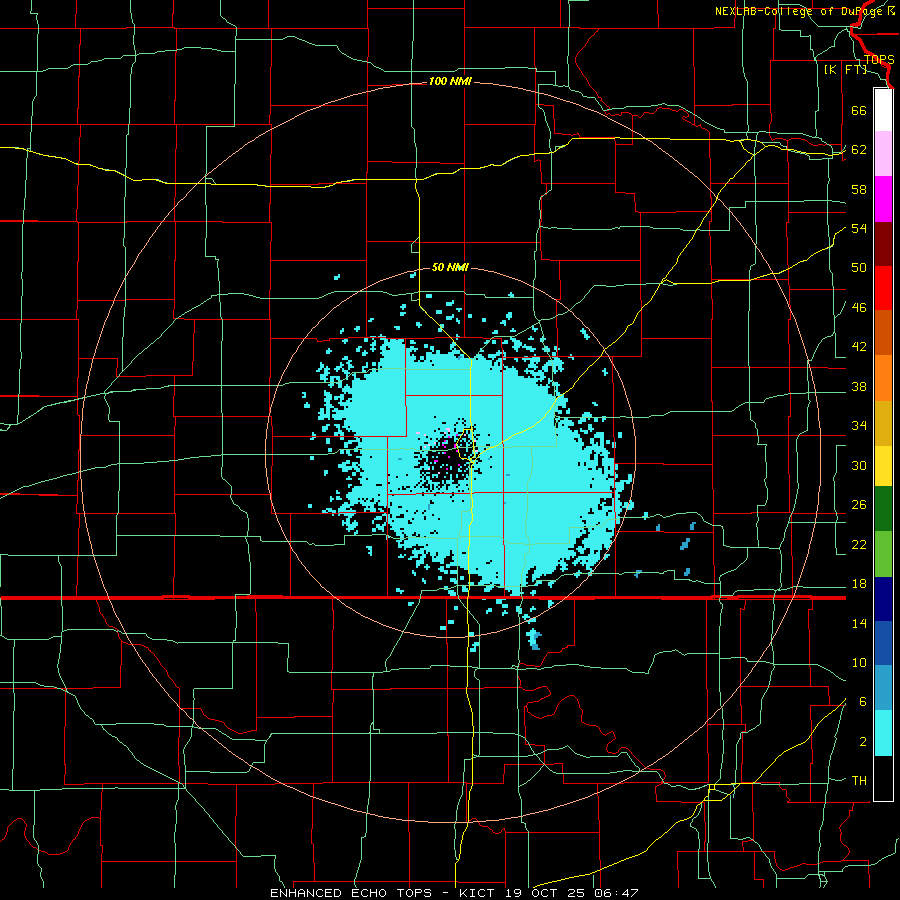Click the "38" legend value
This screenshot has height=900, width=900.
coord(859,387)
